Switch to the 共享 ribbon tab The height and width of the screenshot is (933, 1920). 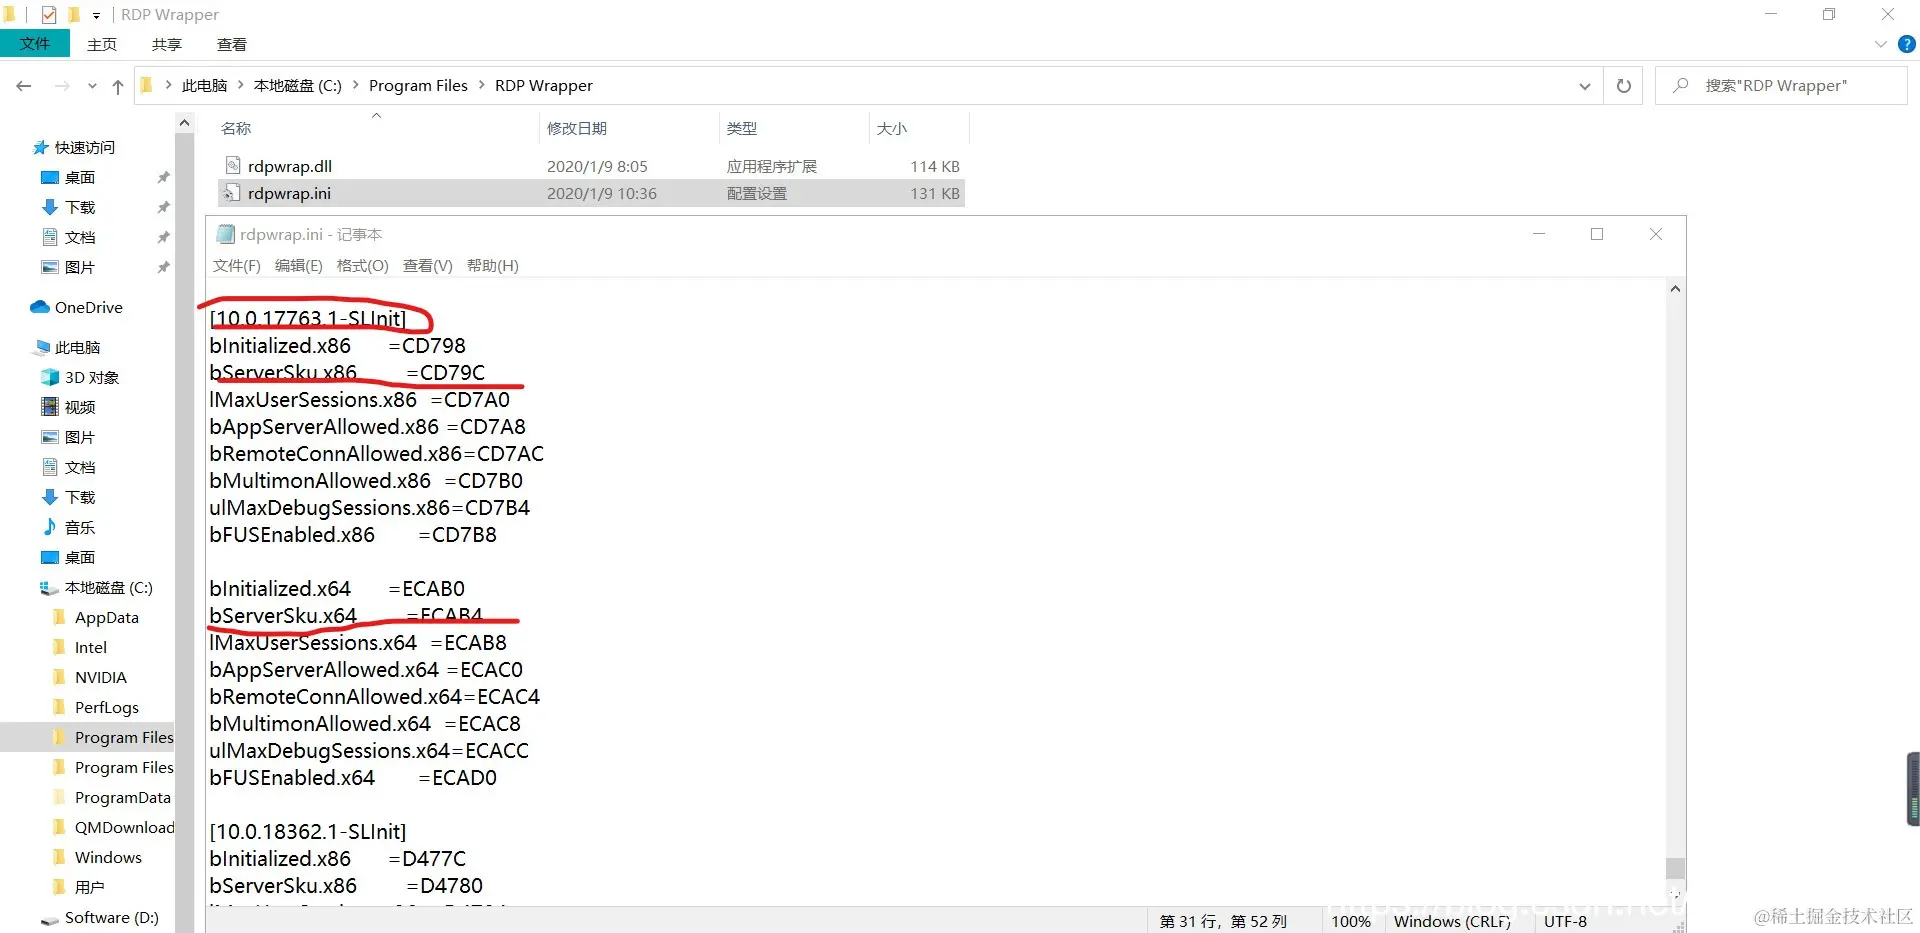point(167,44)
